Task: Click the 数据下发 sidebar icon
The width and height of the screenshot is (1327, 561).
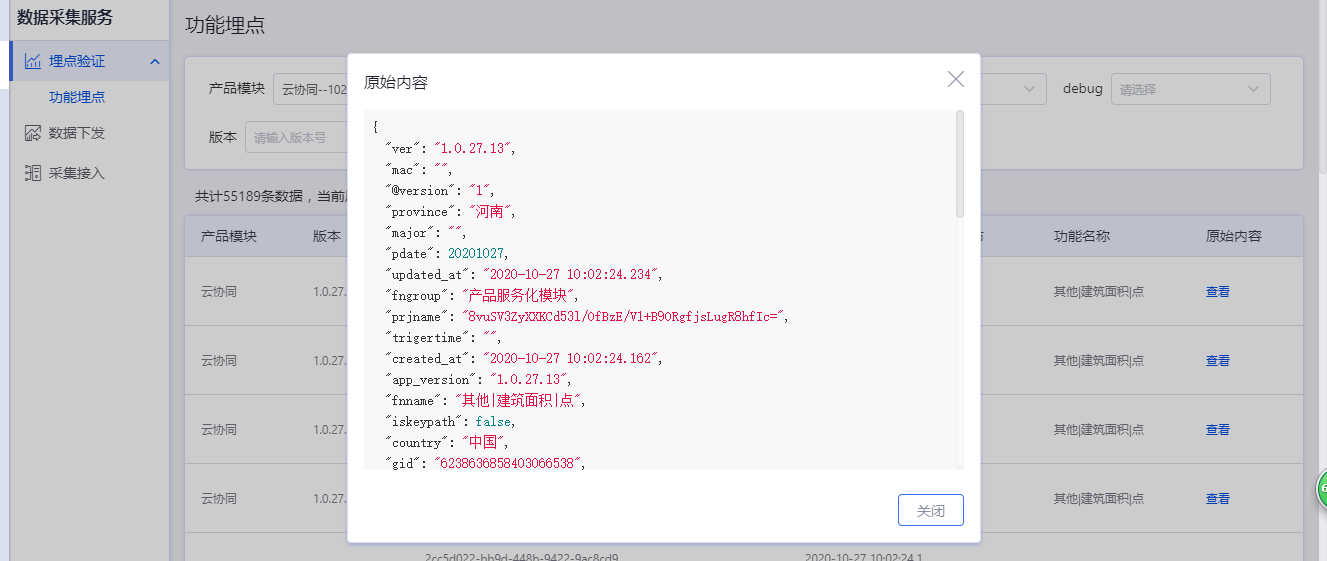Action: 33,133
